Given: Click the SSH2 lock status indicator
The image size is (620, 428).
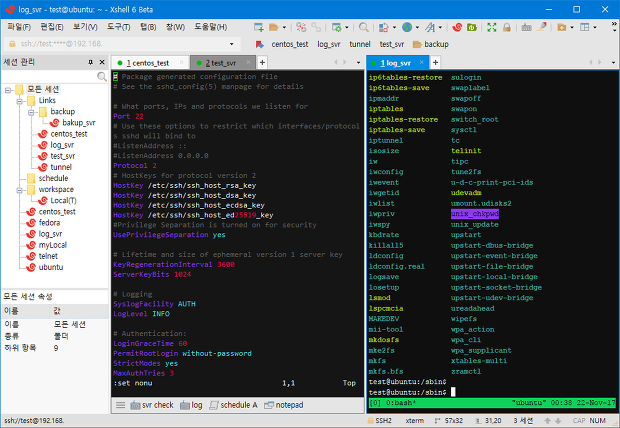Looking at the screenshot, I should 380,420.
